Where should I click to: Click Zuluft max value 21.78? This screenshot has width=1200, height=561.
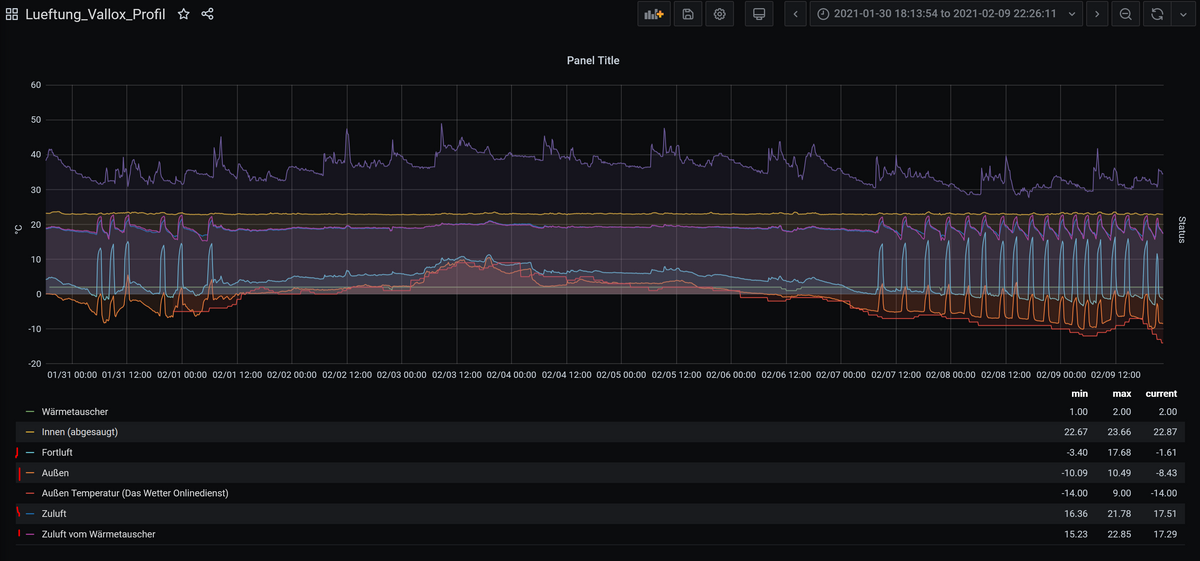(x=1118, y=514)
